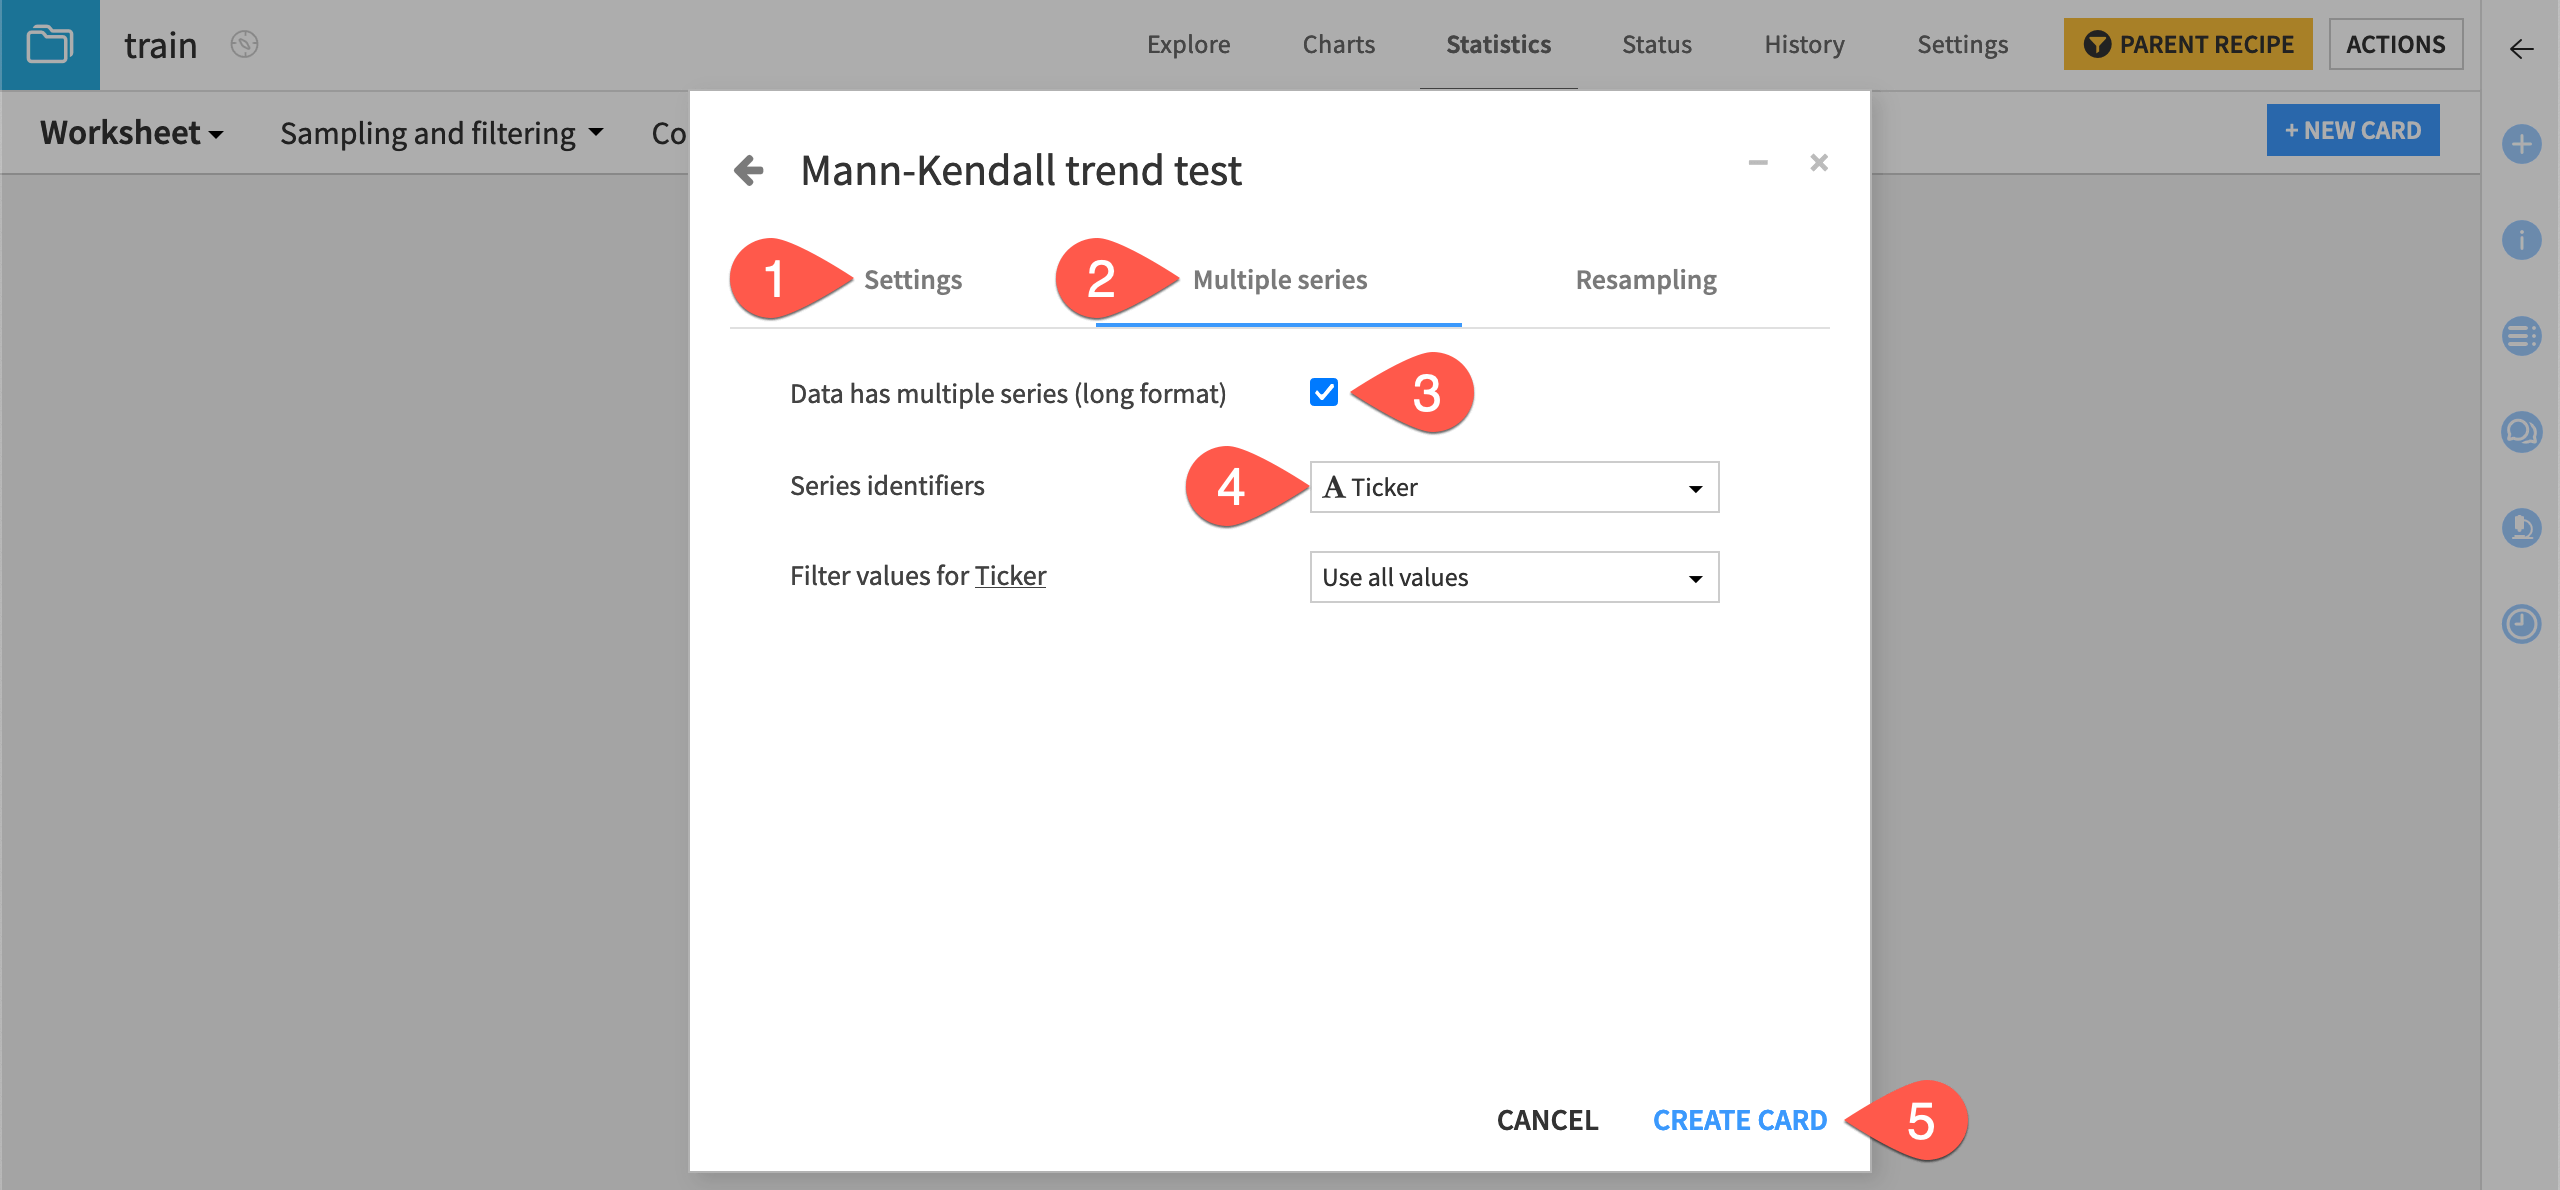
Task: Click the ACTIONS button
Action: pyautogui.click(x=2395, y=44)
